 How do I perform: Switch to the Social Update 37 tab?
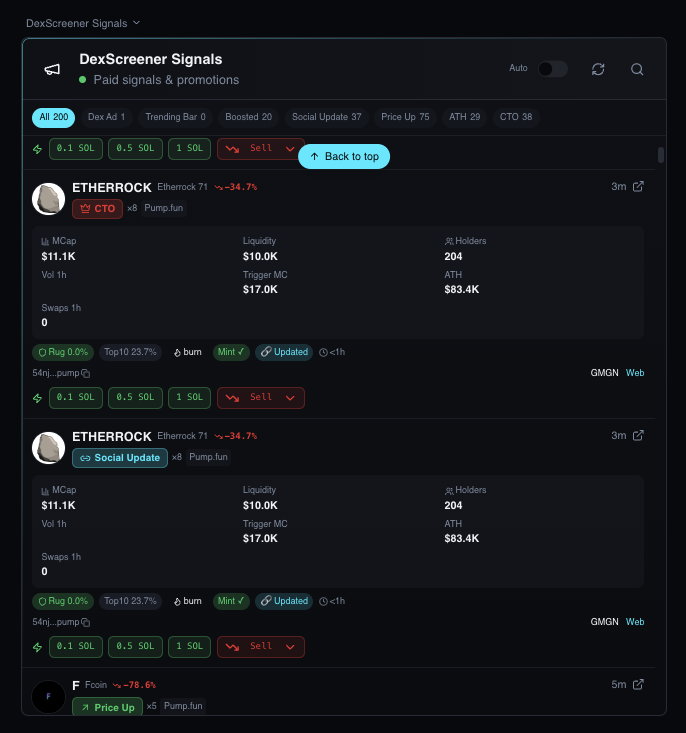pos(326,117)
